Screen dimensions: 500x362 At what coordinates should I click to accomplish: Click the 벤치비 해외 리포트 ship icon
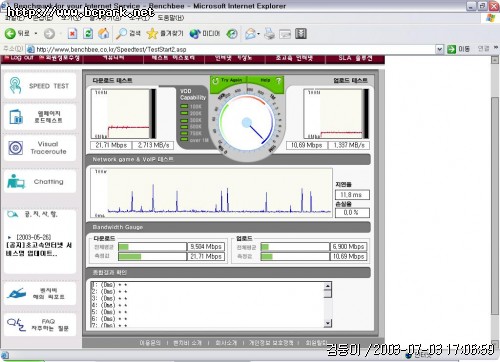(x=16, y=294)
